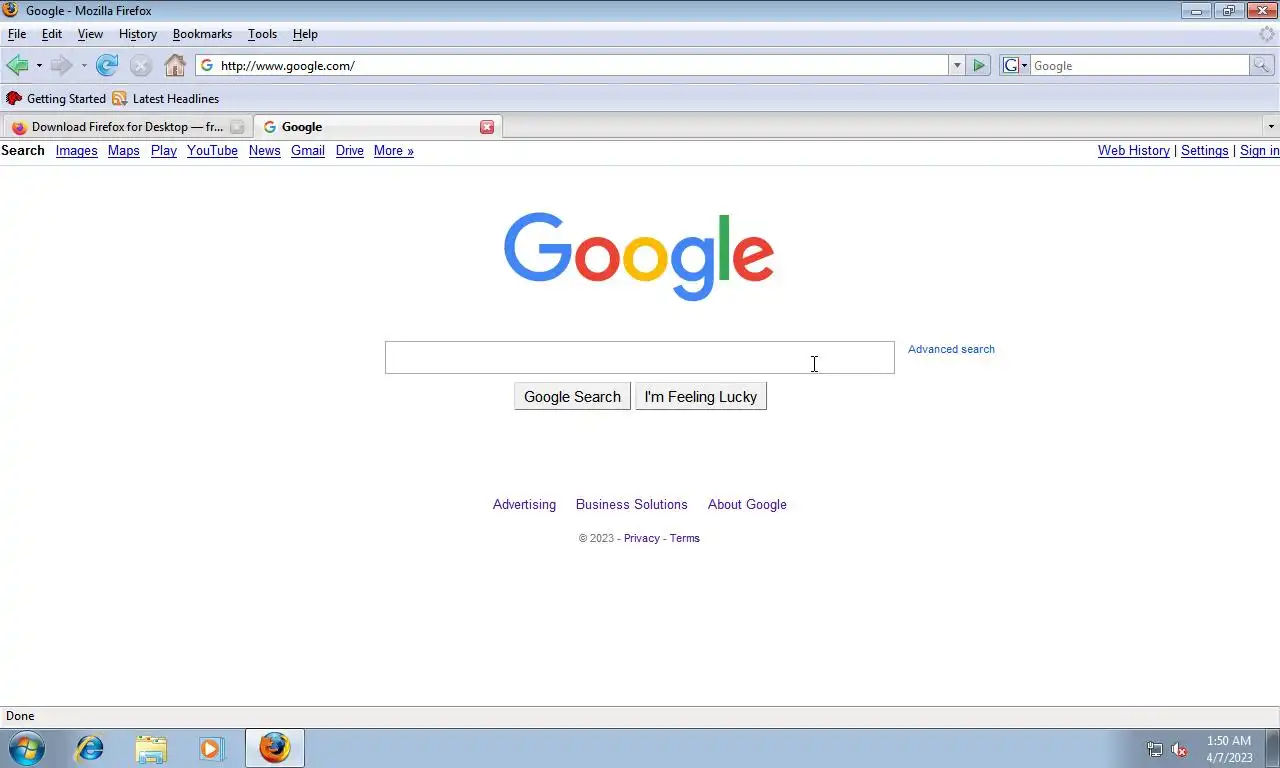The image size is (1280, 768).
Task: Click the green Back arrow button
Action: tap(17, 66)
